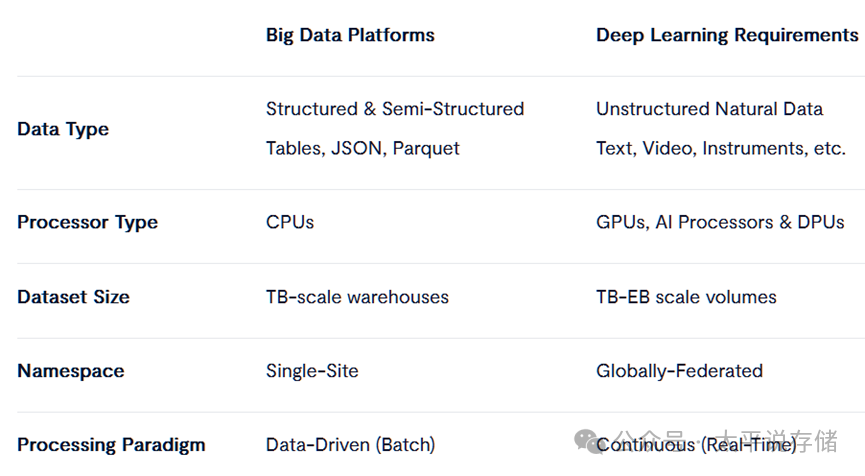865x476 pixels.
Task: Click the "CPUs" table cell
Action: click(290, 222)
